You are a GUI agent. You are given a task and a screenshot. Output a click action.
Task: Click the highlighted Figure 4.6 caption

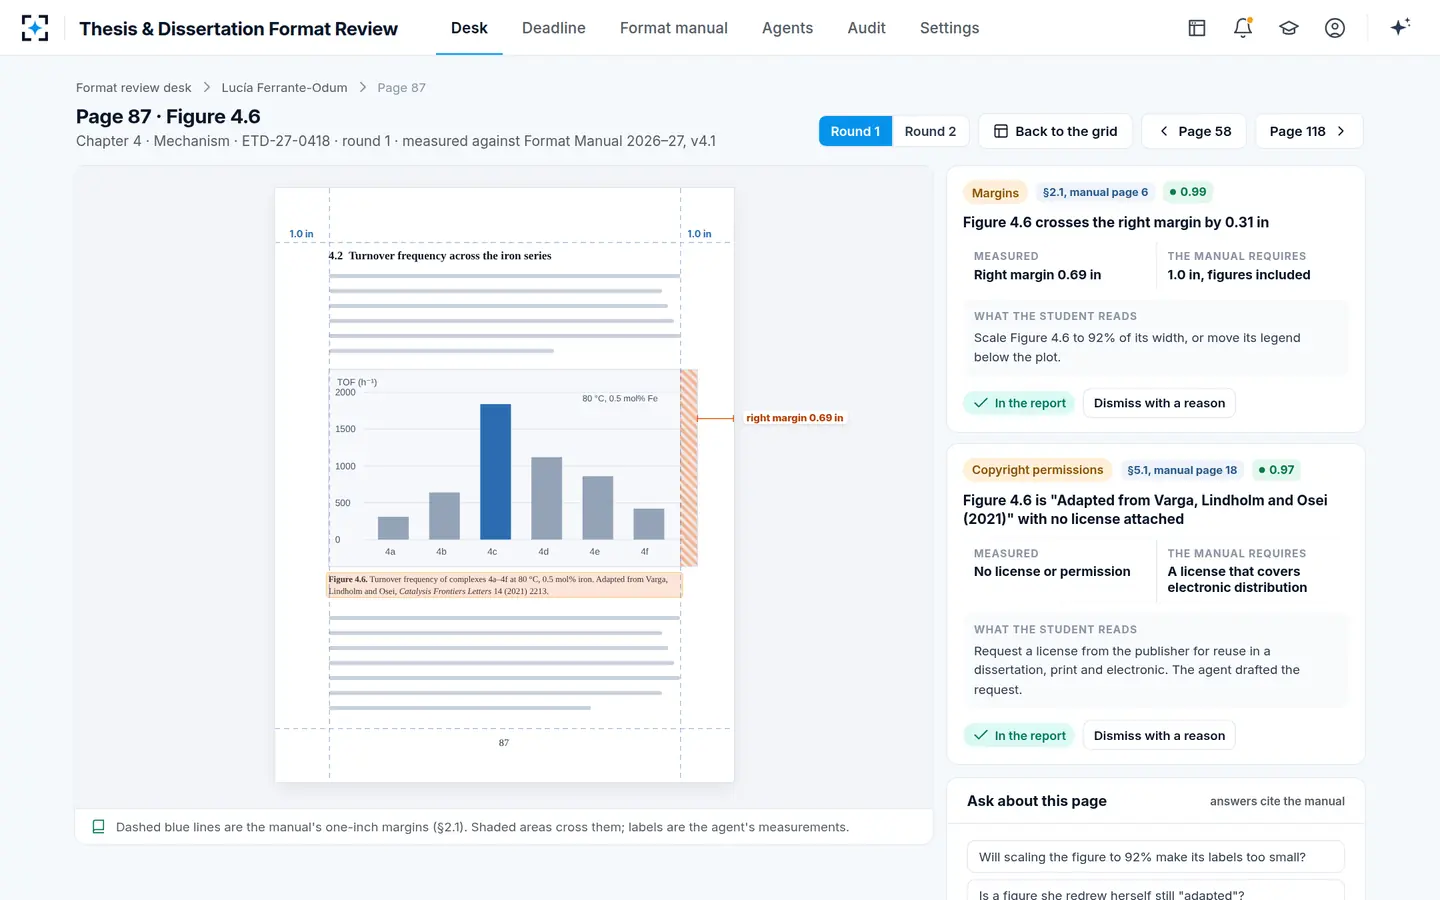pos(505,585)
